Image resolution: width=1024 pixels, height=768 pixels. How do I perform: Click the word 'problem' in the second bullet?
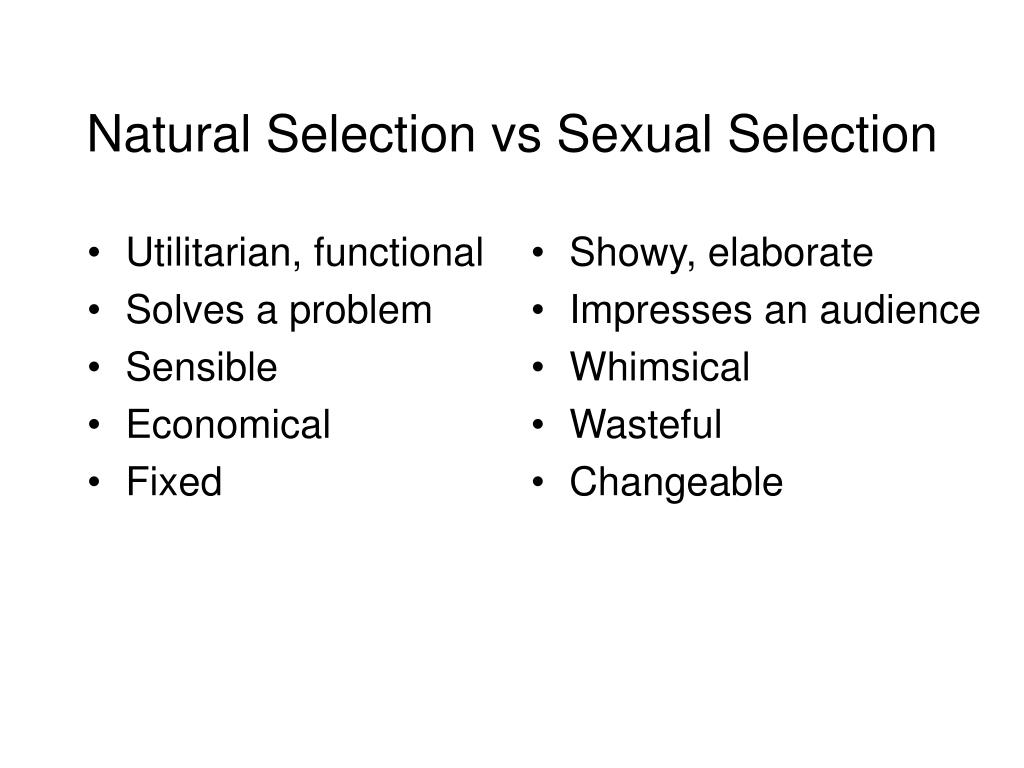coord(360,312)
